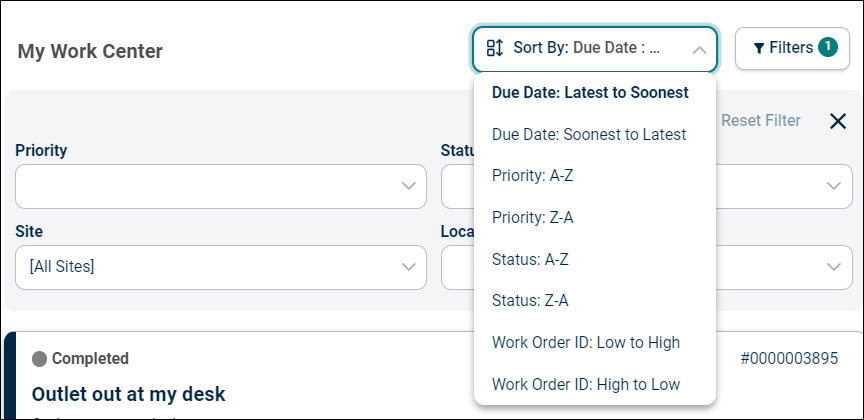Click work order number #0000003895
Viewport: 864px width, 420px height.
click(x=789, y=359)
